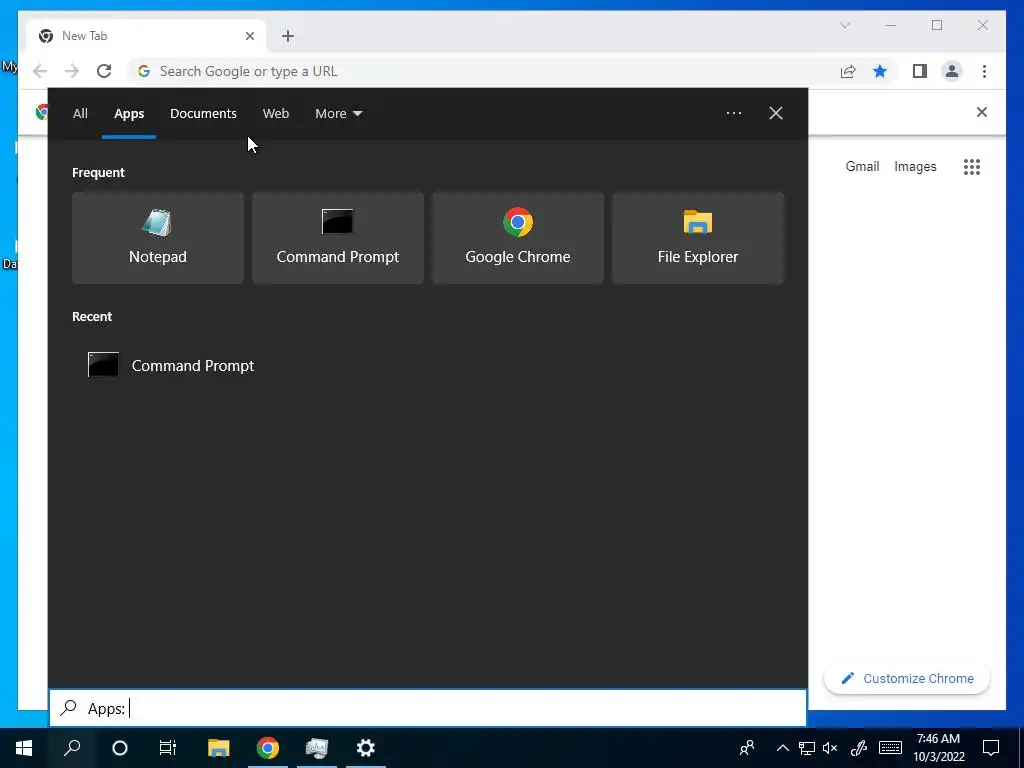Reload the Chrome page
The height and width of the screenshot is (768, 1024).
104,71
